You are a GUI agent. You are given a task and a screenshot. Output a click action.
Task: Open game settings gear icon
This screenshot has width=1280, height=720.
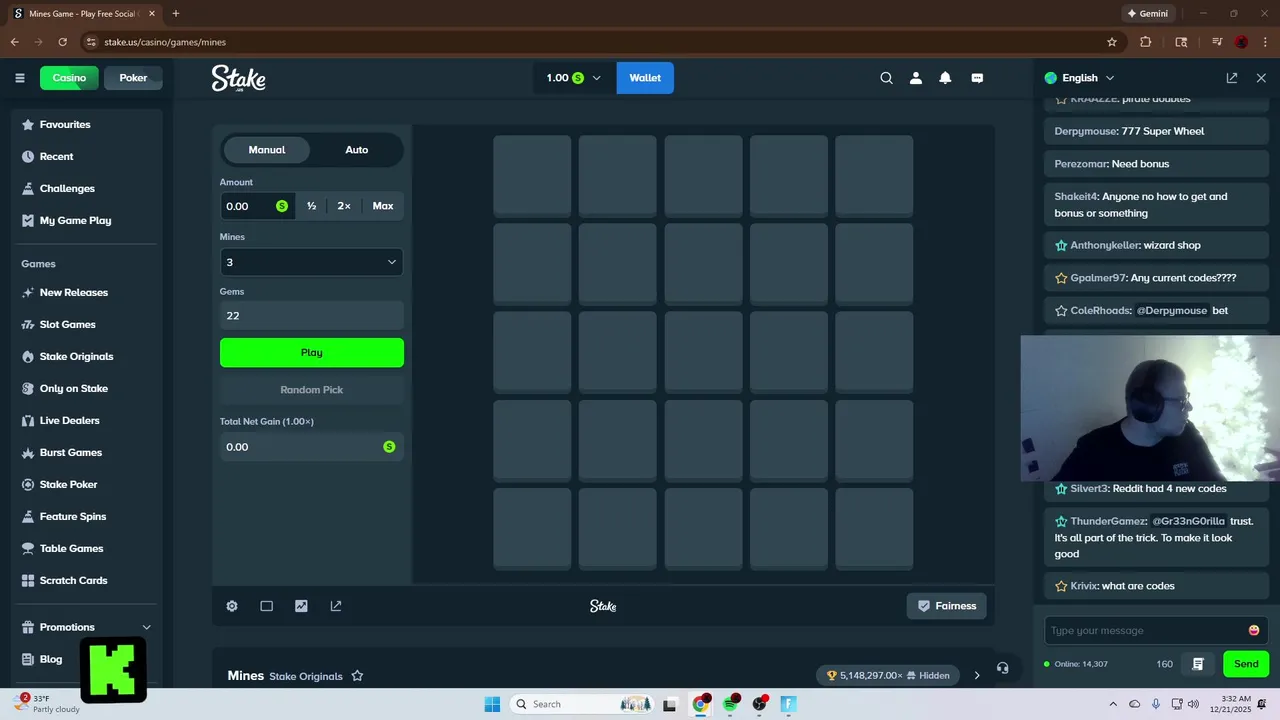(232, 606)
